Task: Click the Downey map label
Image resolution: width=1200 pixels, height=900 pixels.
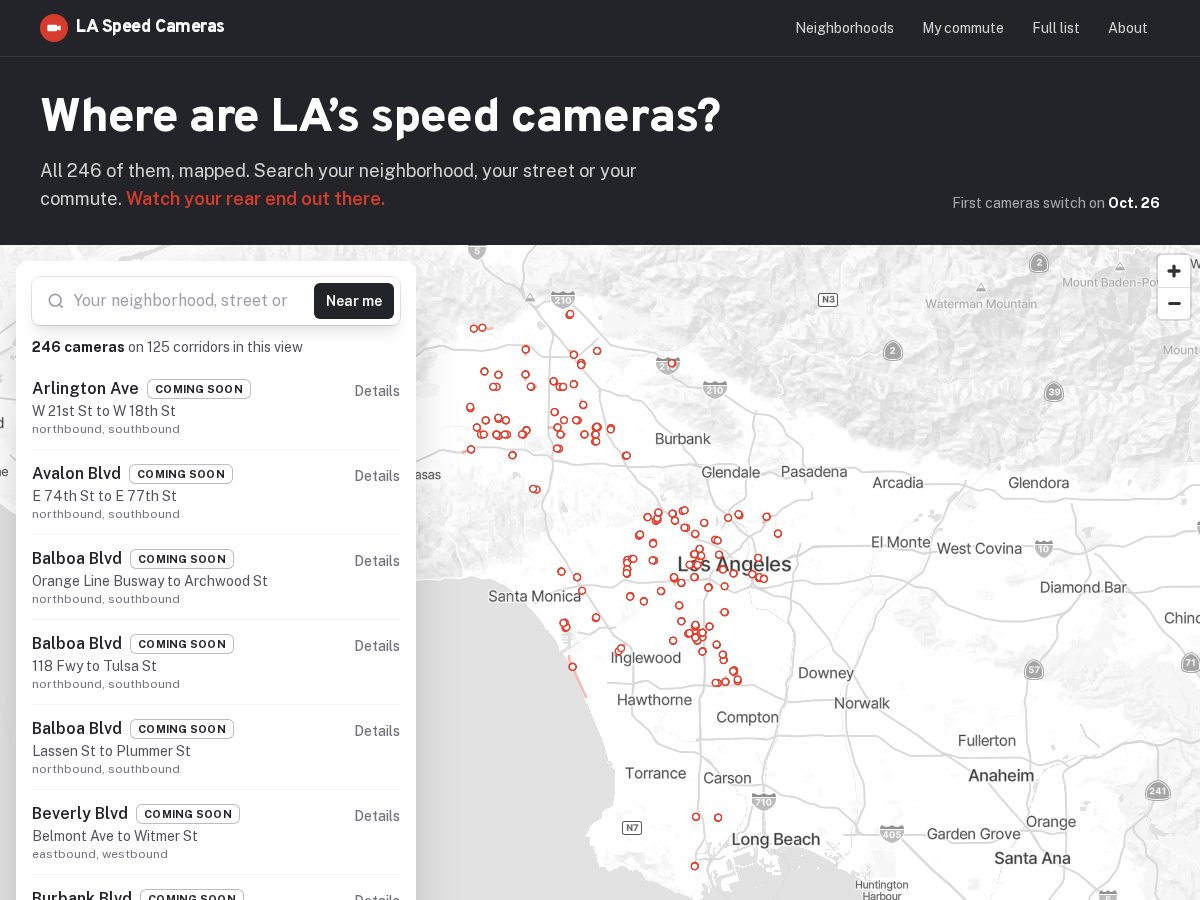Action: [x=826, y=673]
